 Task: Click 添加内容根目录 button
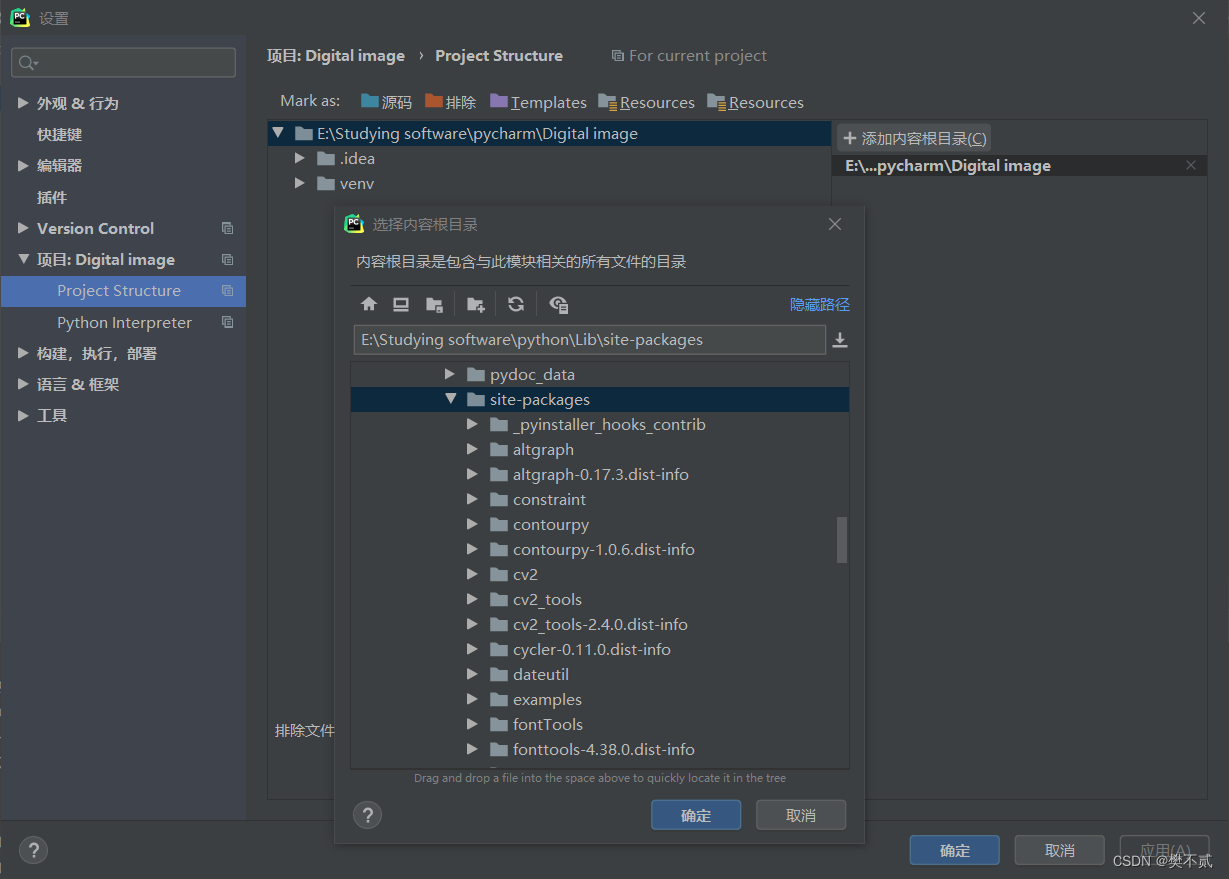click(x=914, y=138)
